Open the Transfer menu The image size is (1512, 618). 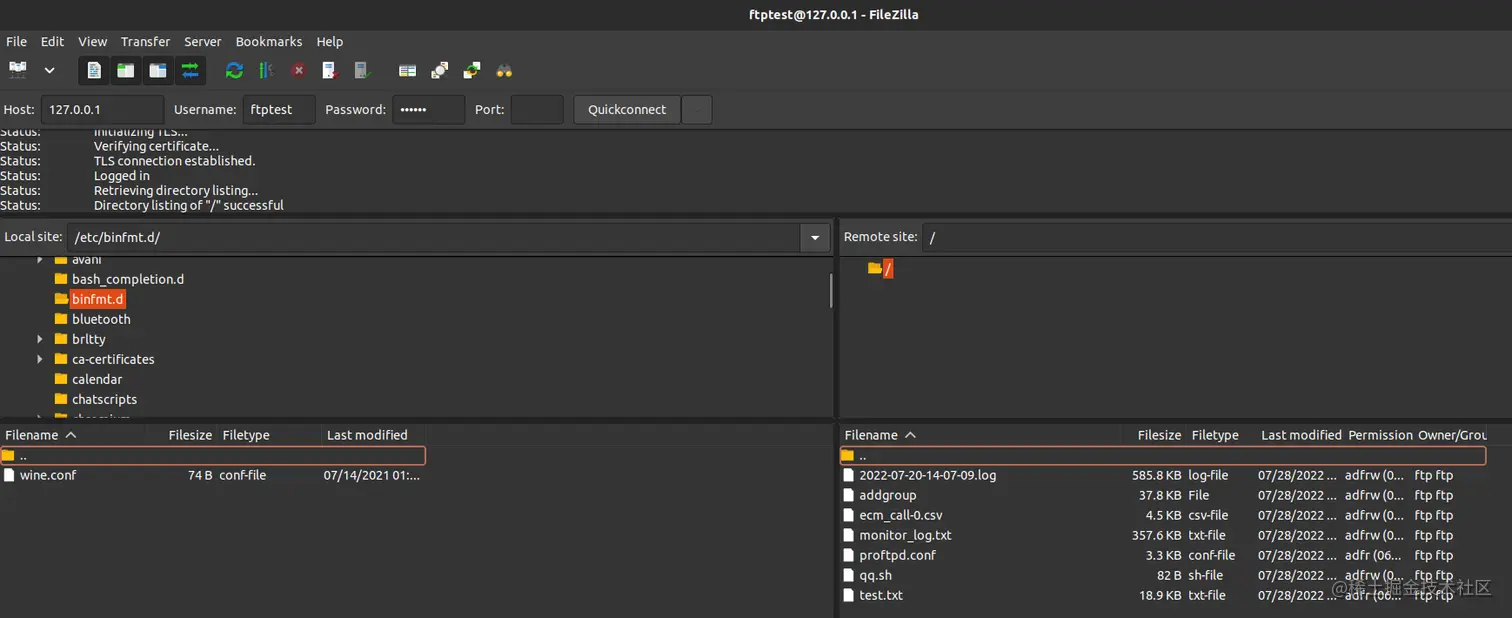coord(145,41)
